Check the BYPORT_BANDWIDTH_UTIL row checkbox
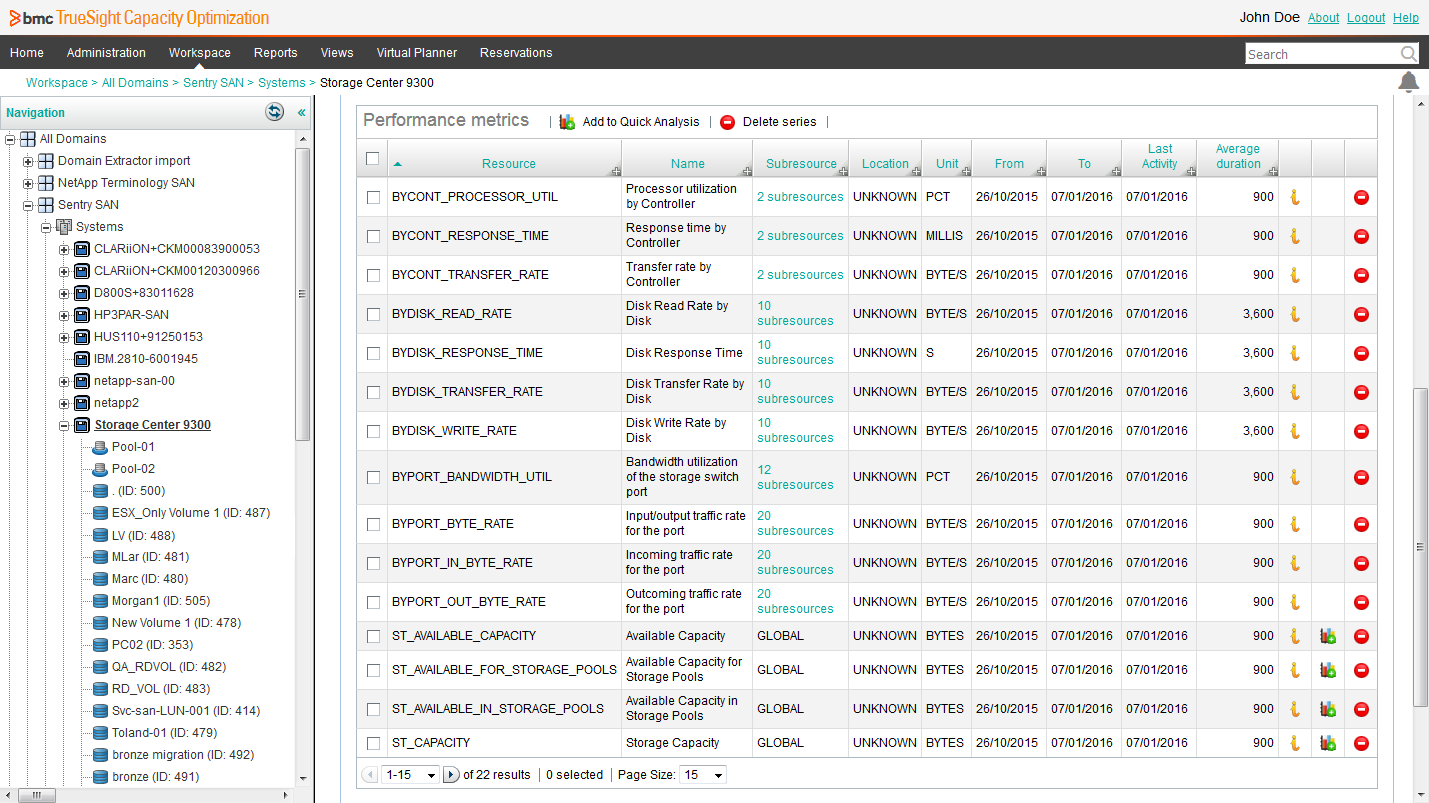Screen dimensions: 1429x803 click(x=373, y=478)
